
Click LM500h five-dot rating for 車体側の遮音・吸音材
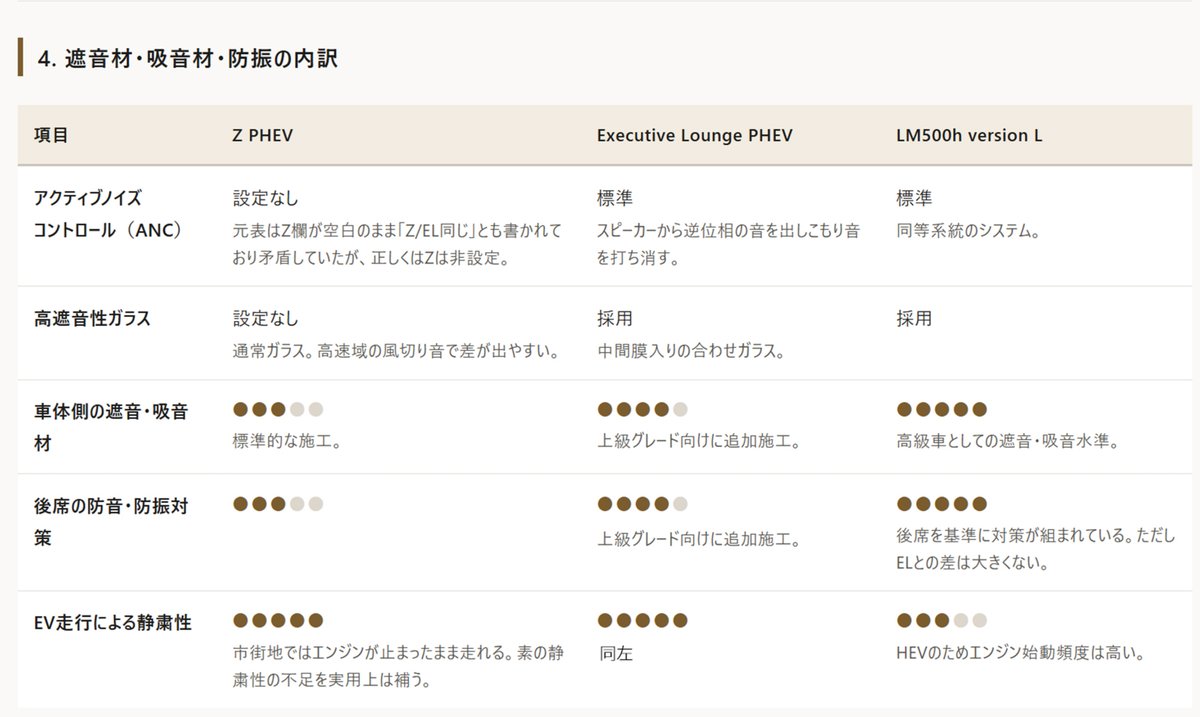click(x=942, y=409)
